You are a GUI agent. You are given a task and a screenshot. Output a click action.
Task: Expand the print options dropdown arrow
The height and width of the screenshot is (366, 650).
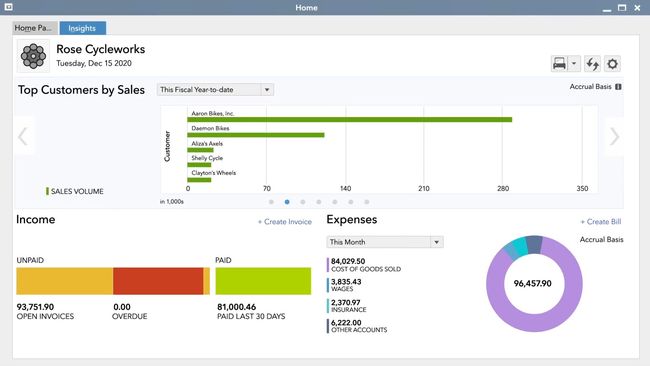(574, 64)
